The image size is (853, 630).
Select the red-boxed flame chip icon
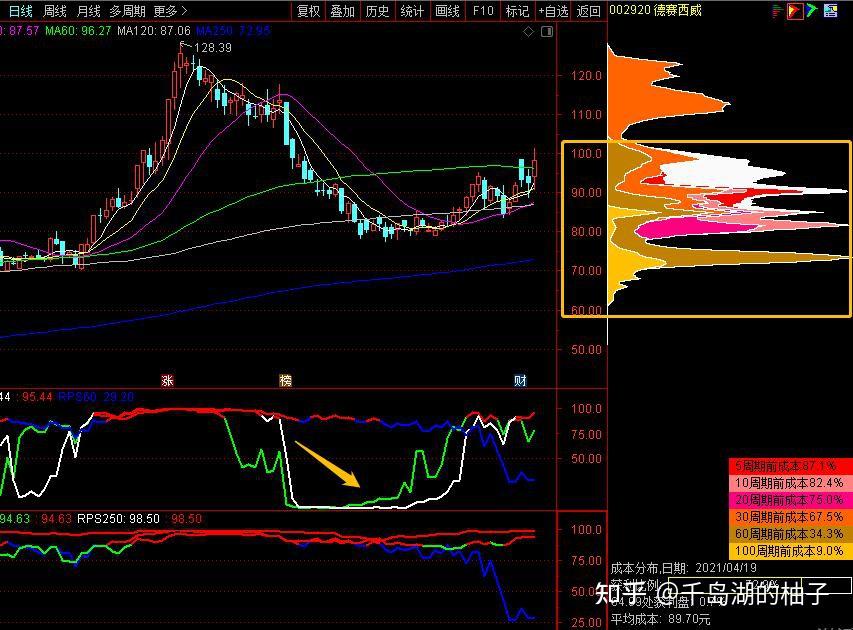(794, 10)
